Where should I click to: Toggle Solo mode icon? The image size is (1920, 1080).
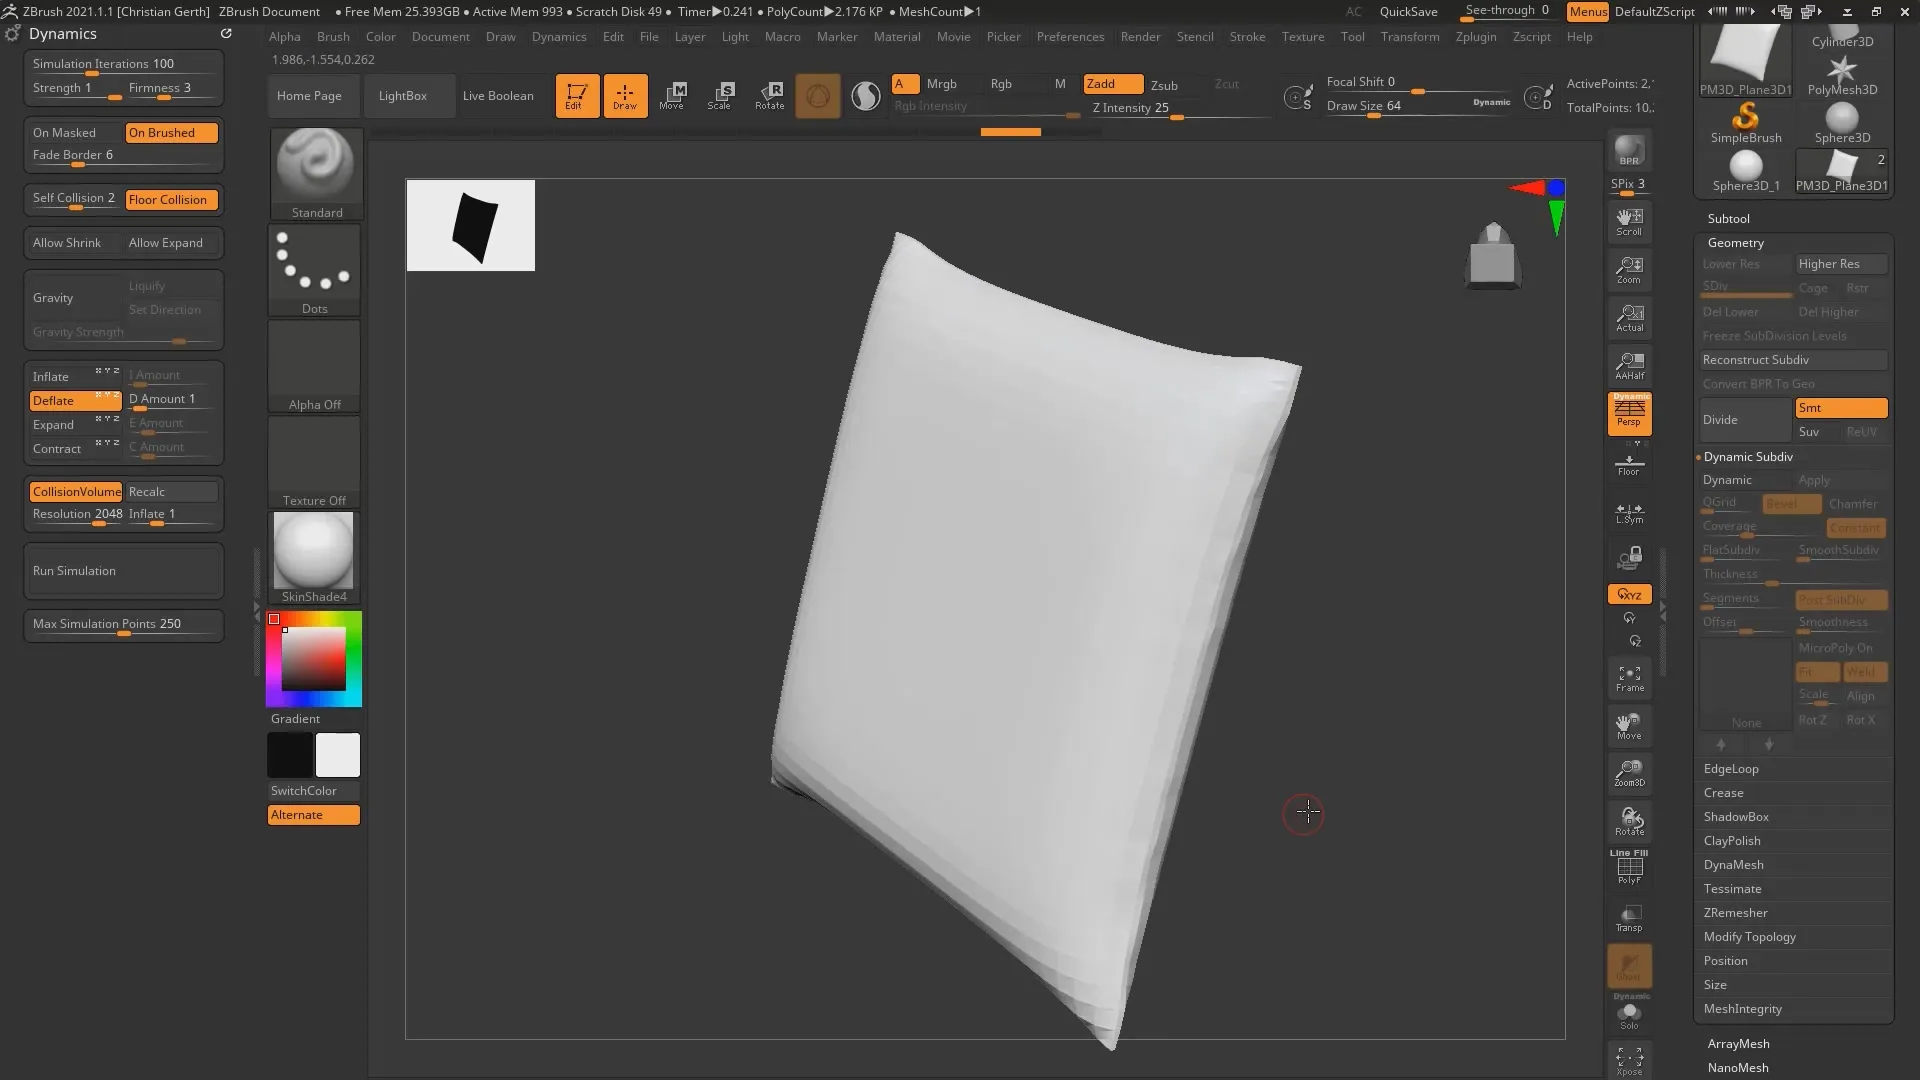pos(1629,1014)
